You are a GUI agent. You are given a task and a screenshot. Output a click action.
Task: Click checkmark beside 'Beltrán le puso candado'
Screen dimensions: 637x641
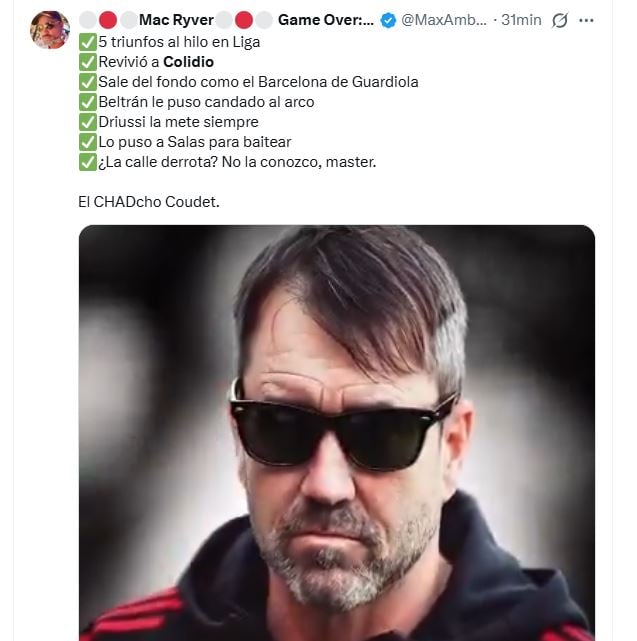point(87,102)
